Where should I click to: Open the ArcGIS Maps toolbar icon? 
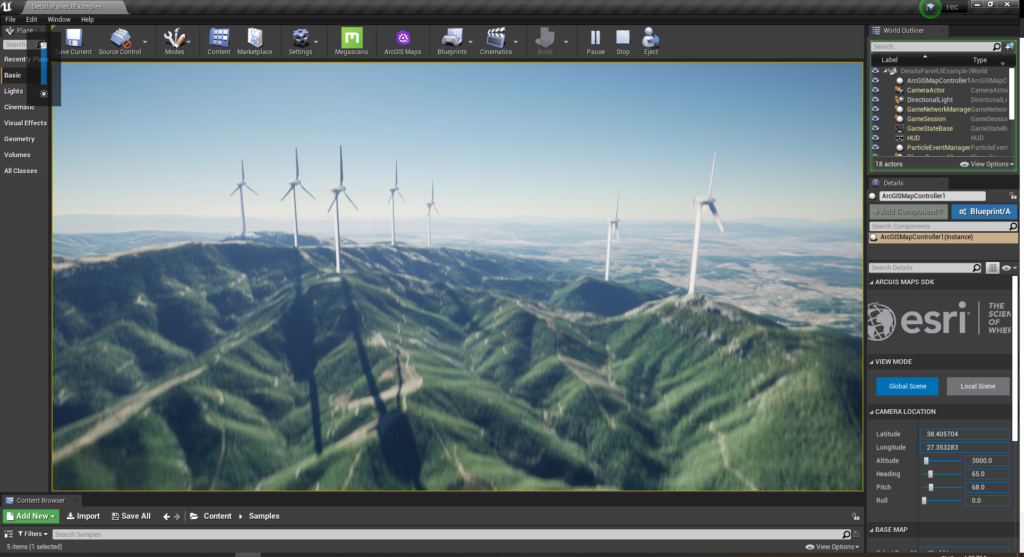pos(402,41)
